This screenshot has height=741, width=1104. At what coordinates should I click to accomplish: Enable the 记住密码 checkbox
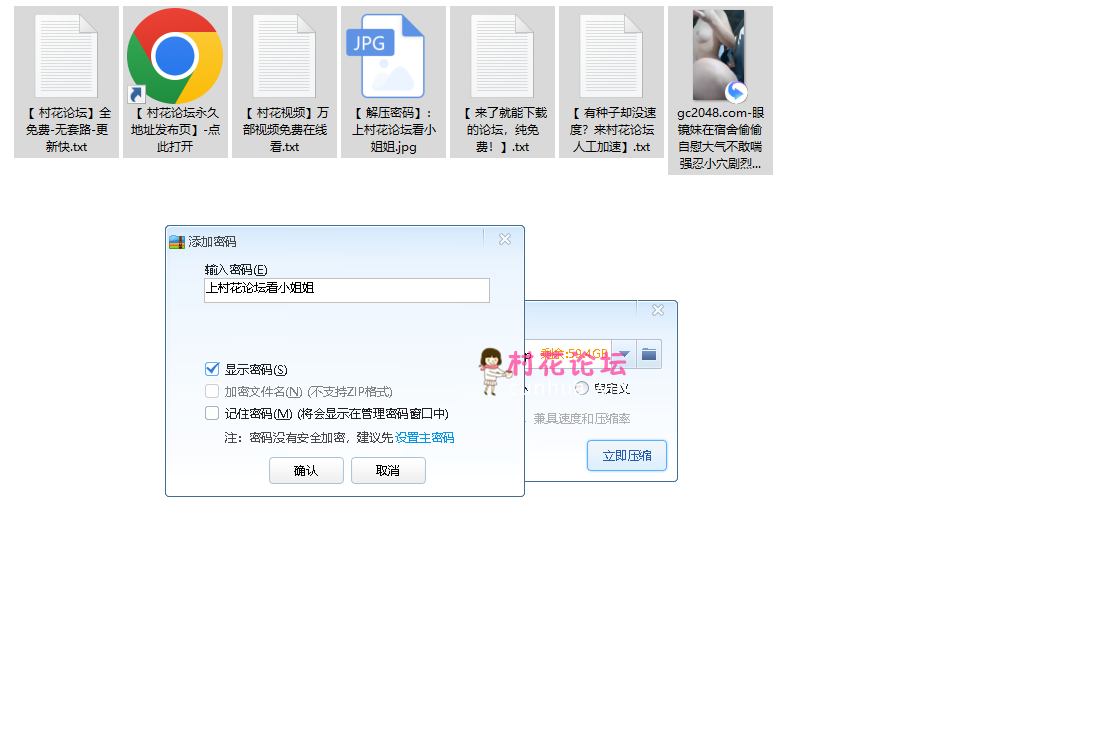pos(212,412)
